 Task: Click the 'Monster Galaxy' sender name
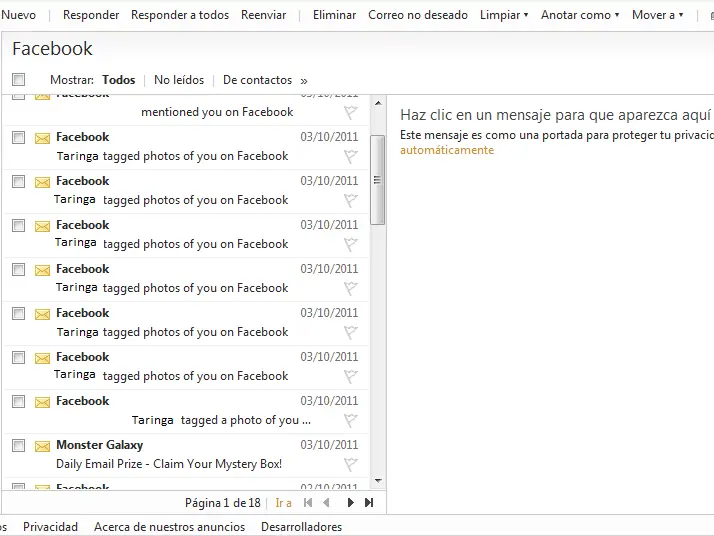tap(100, 445)
